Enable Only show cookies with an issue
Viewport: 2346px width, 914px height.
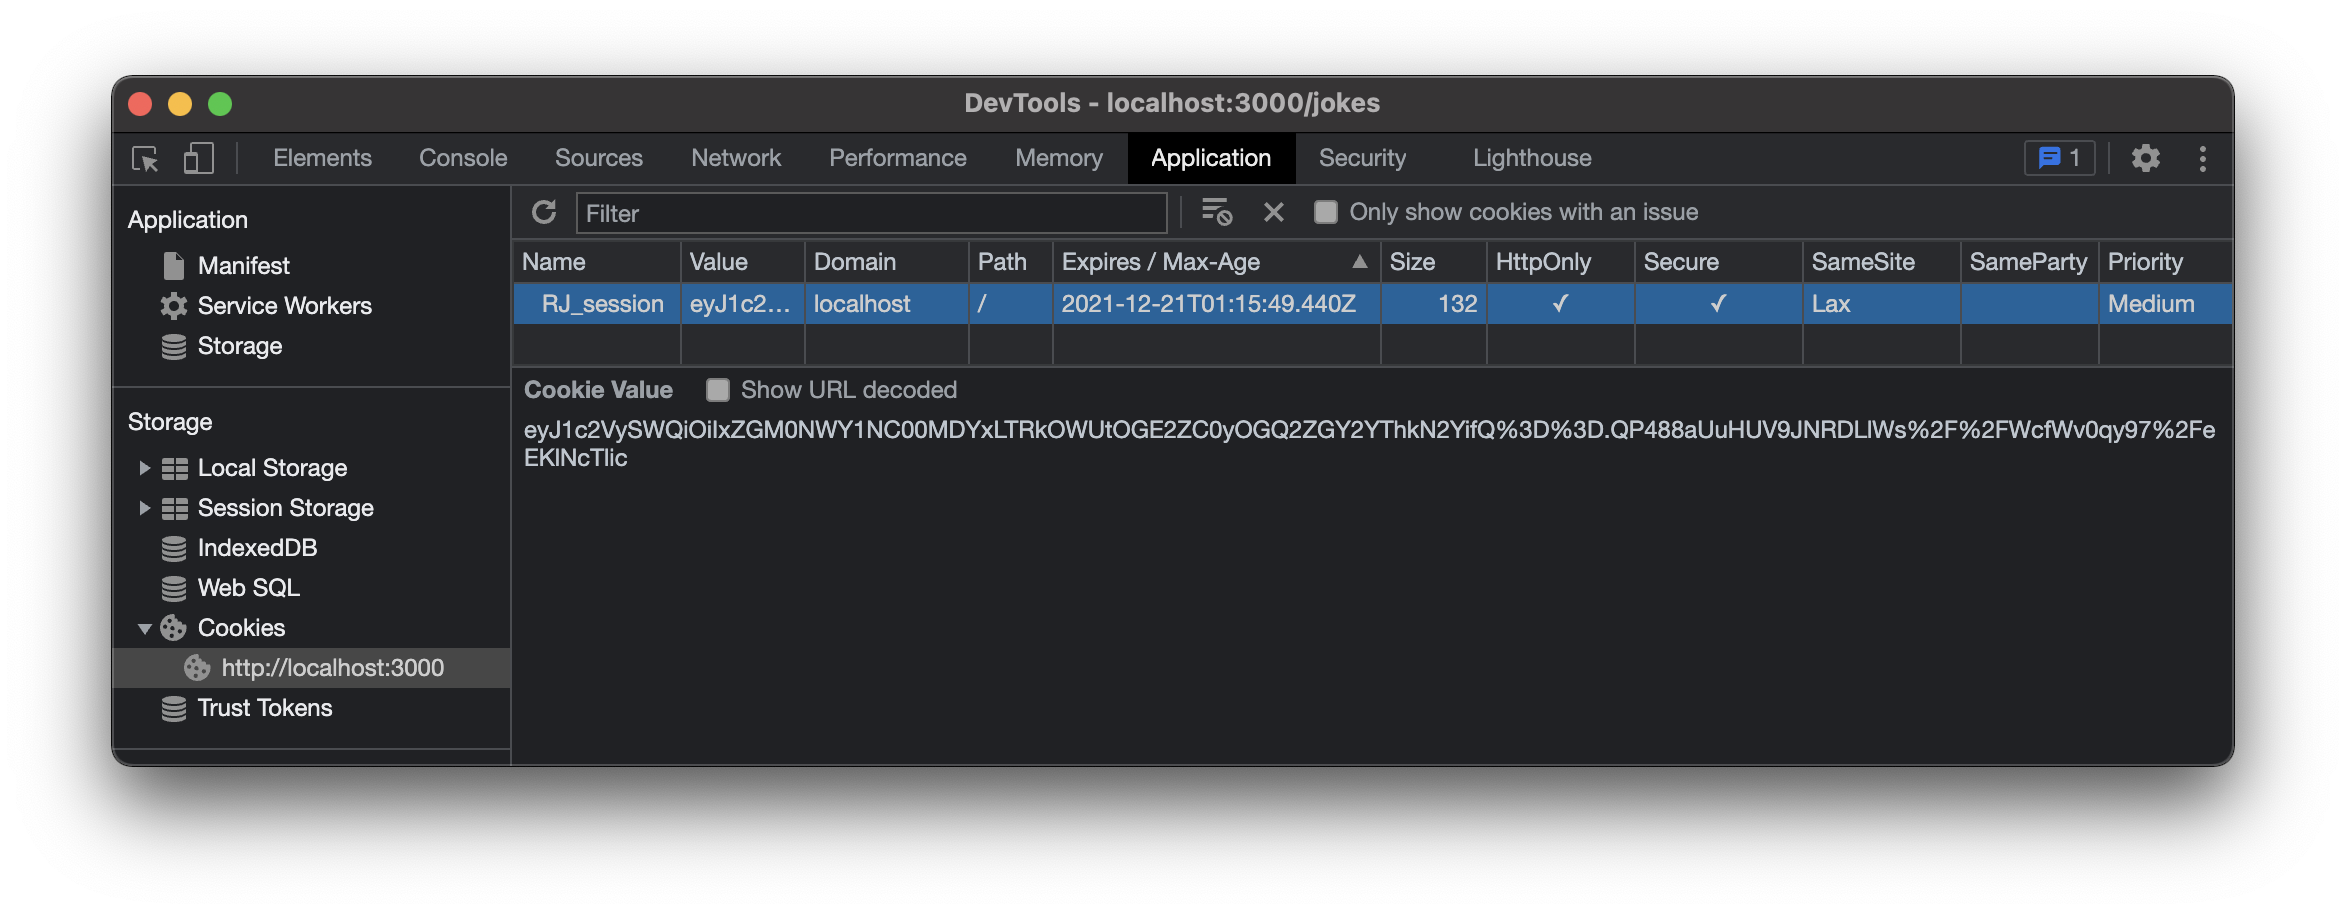[1326, 211]
